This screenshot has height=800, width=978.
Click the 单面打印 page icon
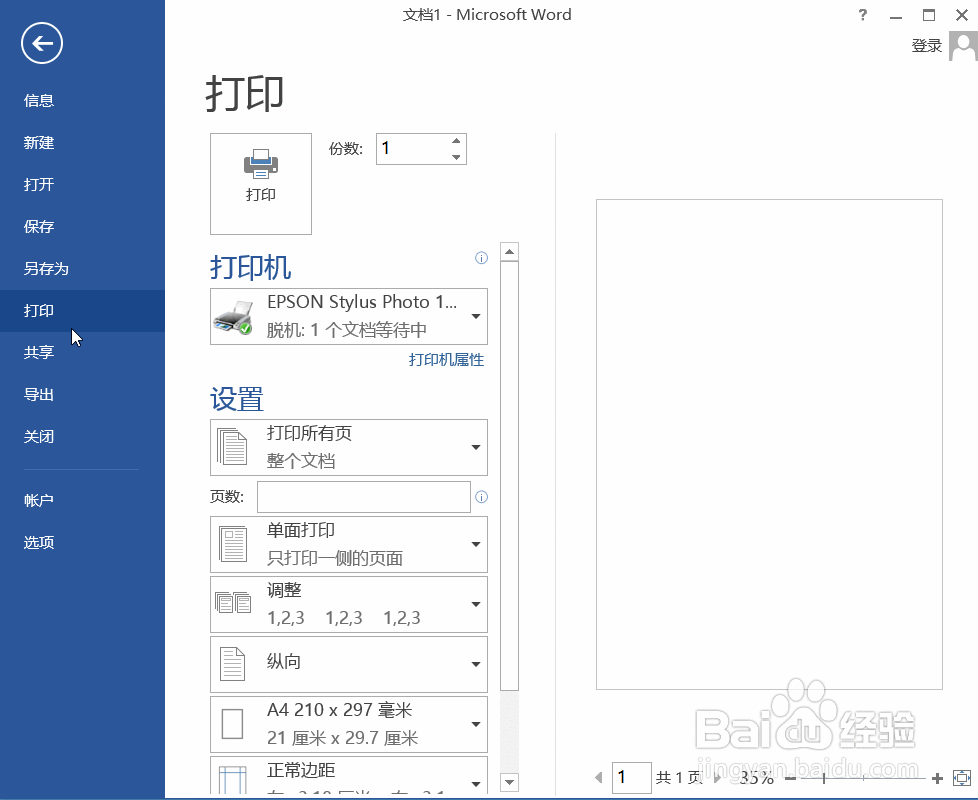coord(234,544)
